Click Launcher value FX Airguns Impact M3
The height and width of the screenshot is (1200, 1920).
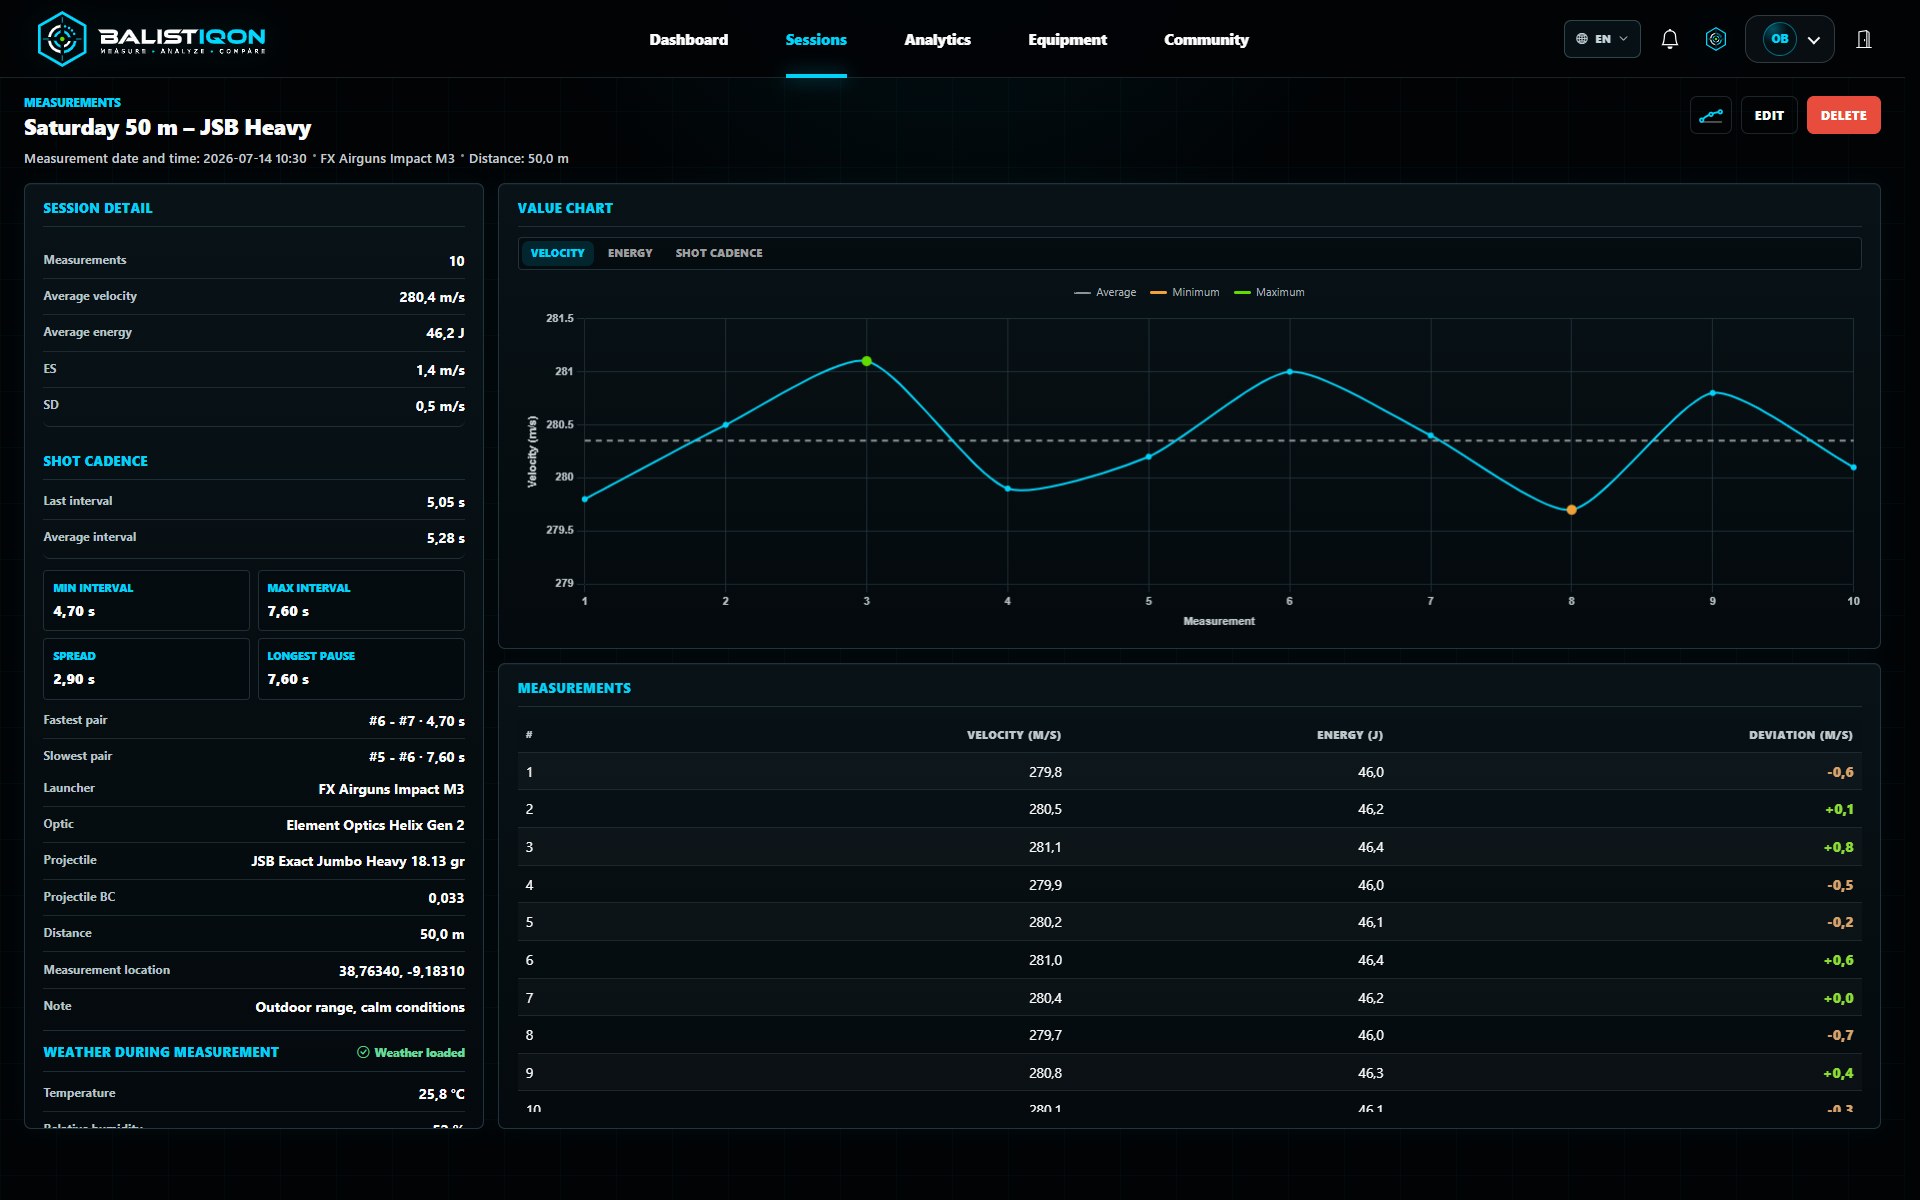[x=391, y=789]
